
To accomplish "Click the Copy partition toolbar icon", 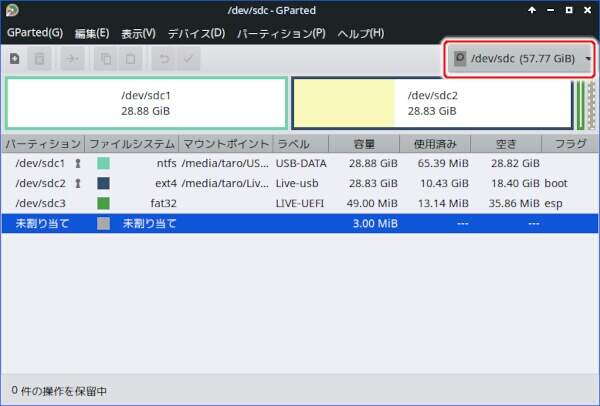I will pos(106,60).
